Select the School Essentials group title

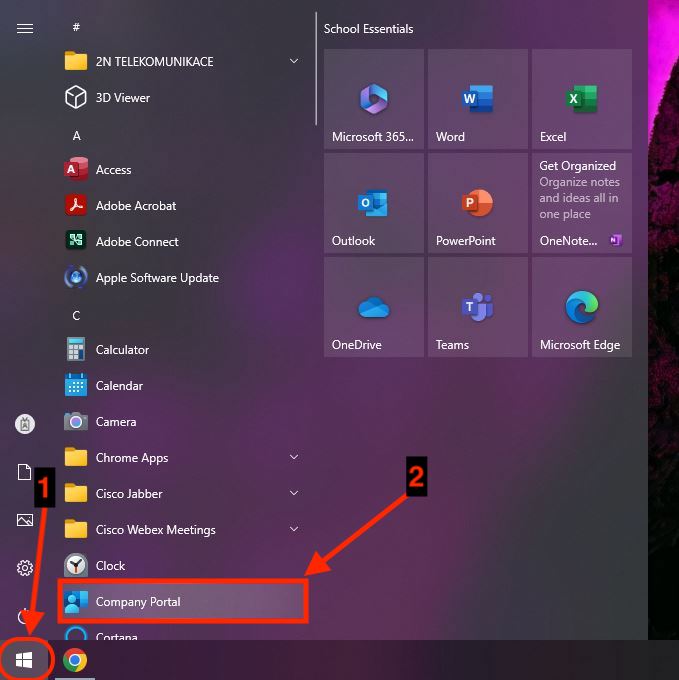[x=369, y=29]
